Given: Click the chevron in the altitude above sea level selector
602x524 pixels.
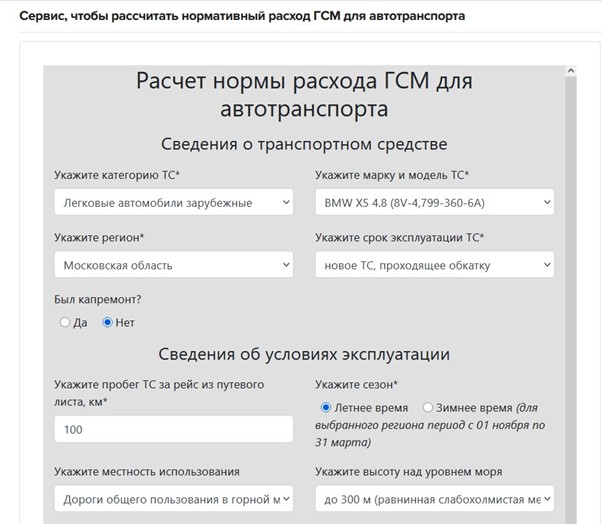Looking at the screenshot, I should point(546,498).
